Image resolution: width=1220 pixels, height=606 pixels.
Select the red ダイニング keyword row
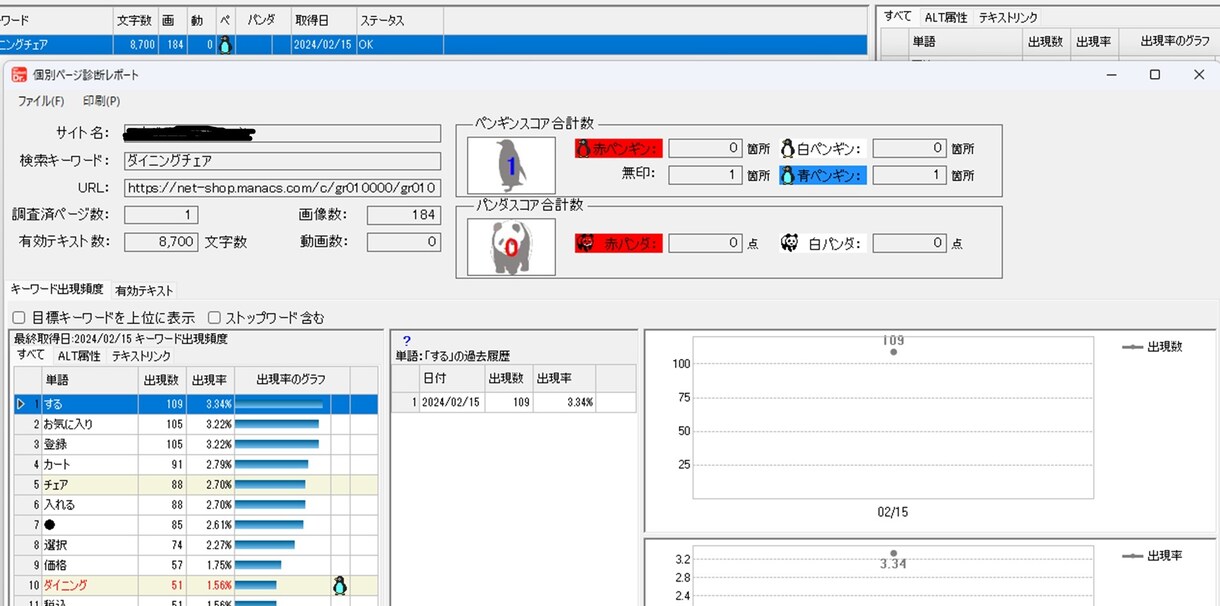196,585
